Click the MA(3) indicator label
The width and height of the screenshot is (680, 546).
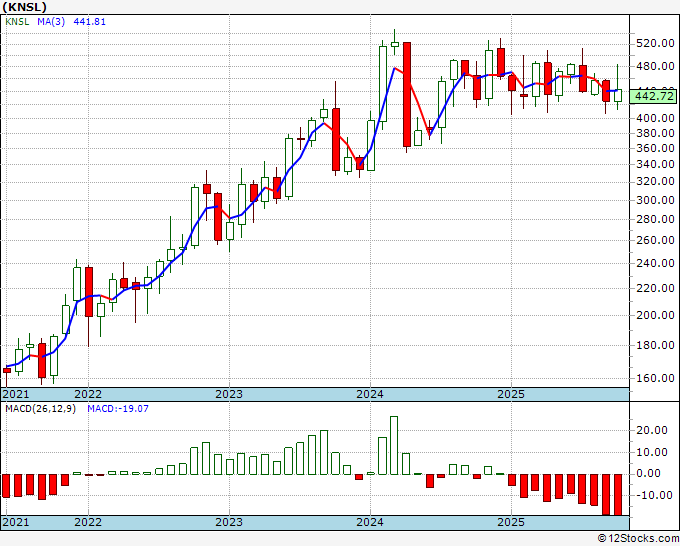51,21
